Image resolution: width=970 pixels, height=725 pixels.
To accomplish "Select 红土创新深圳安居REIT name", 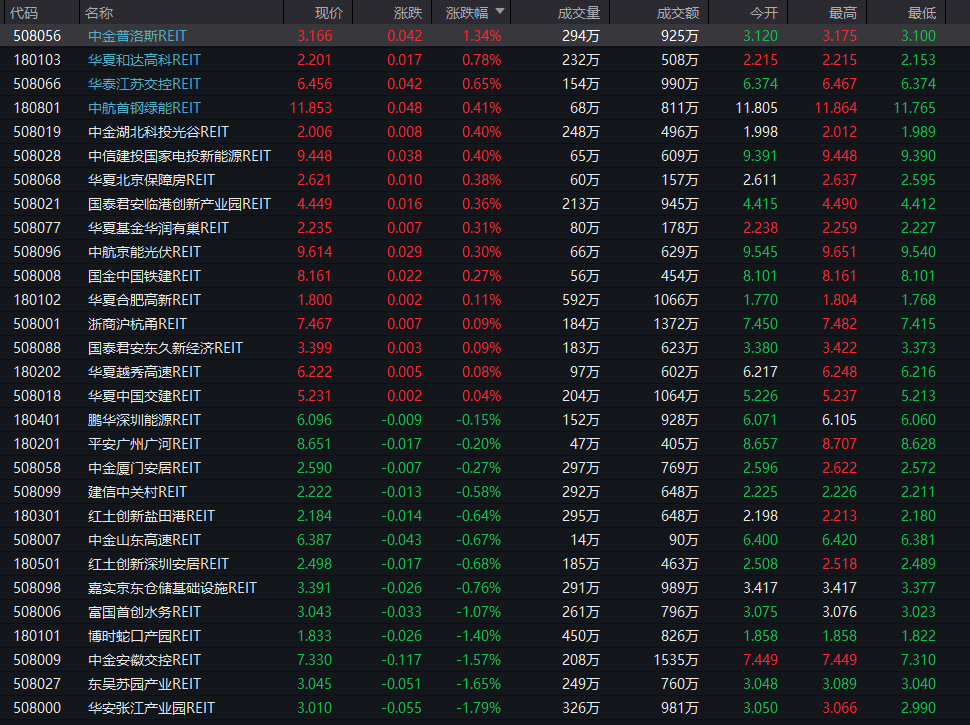I will click(158, 564).
